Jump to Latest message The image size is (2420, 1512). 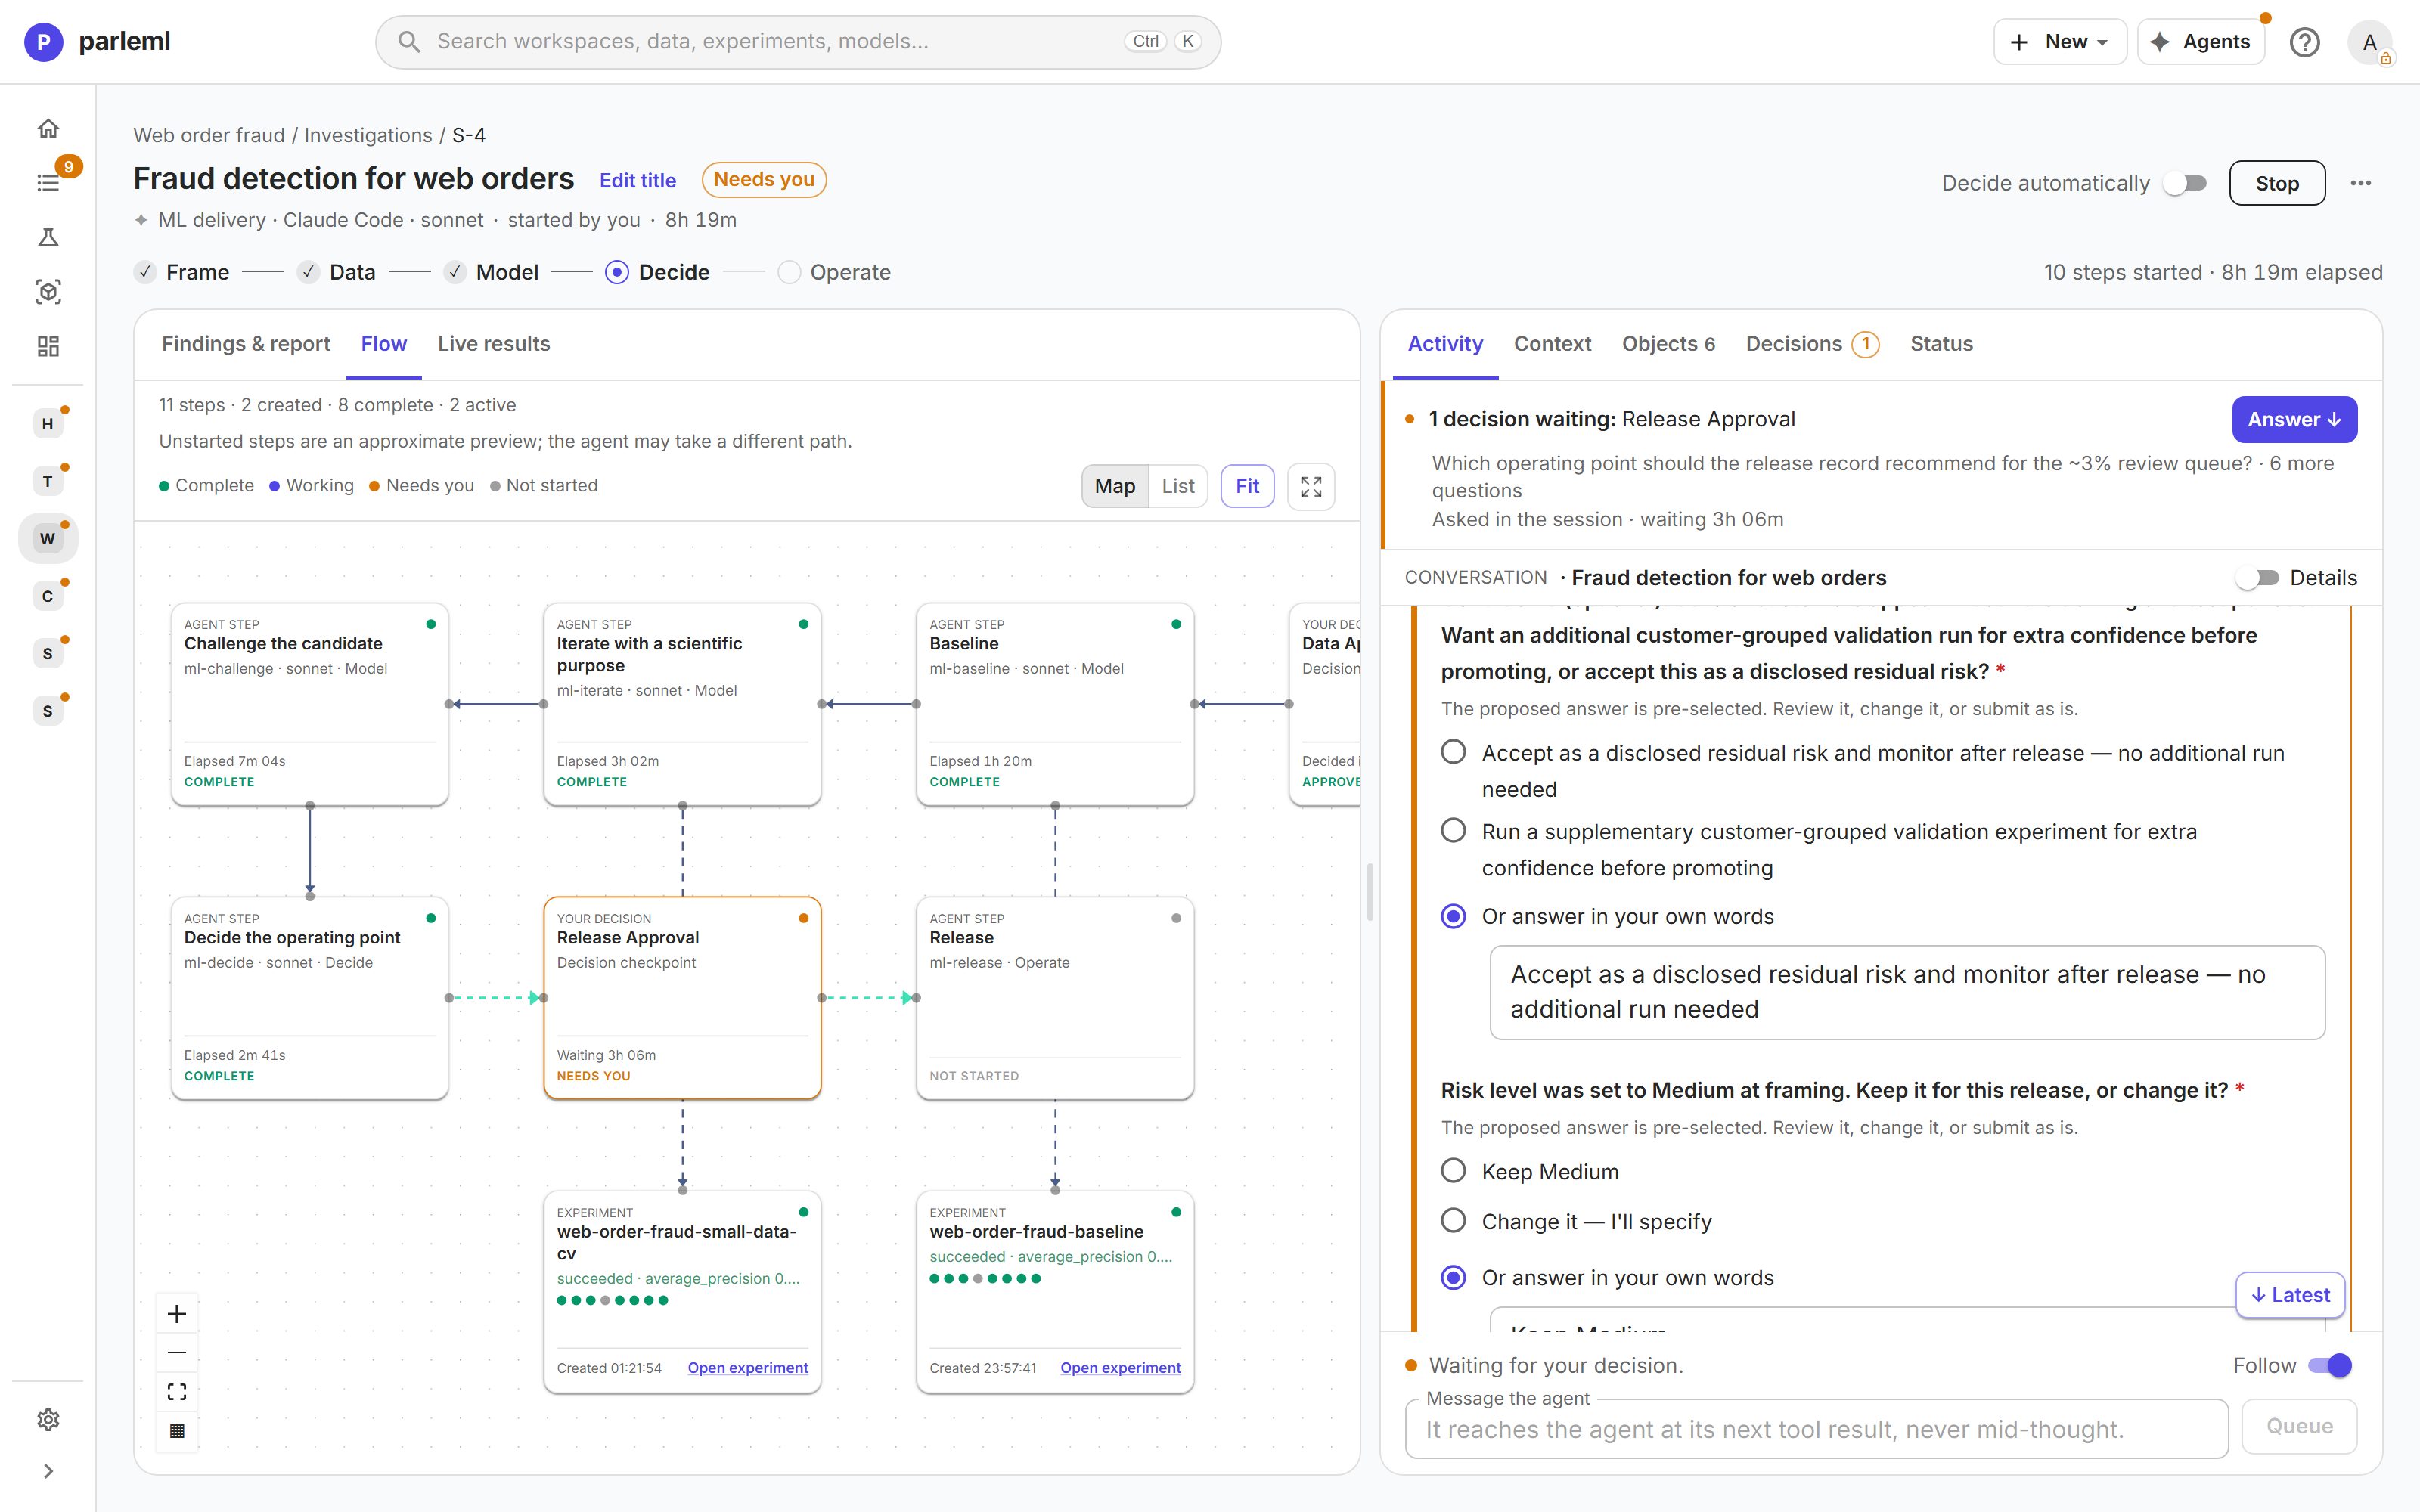[2290, 1295]
